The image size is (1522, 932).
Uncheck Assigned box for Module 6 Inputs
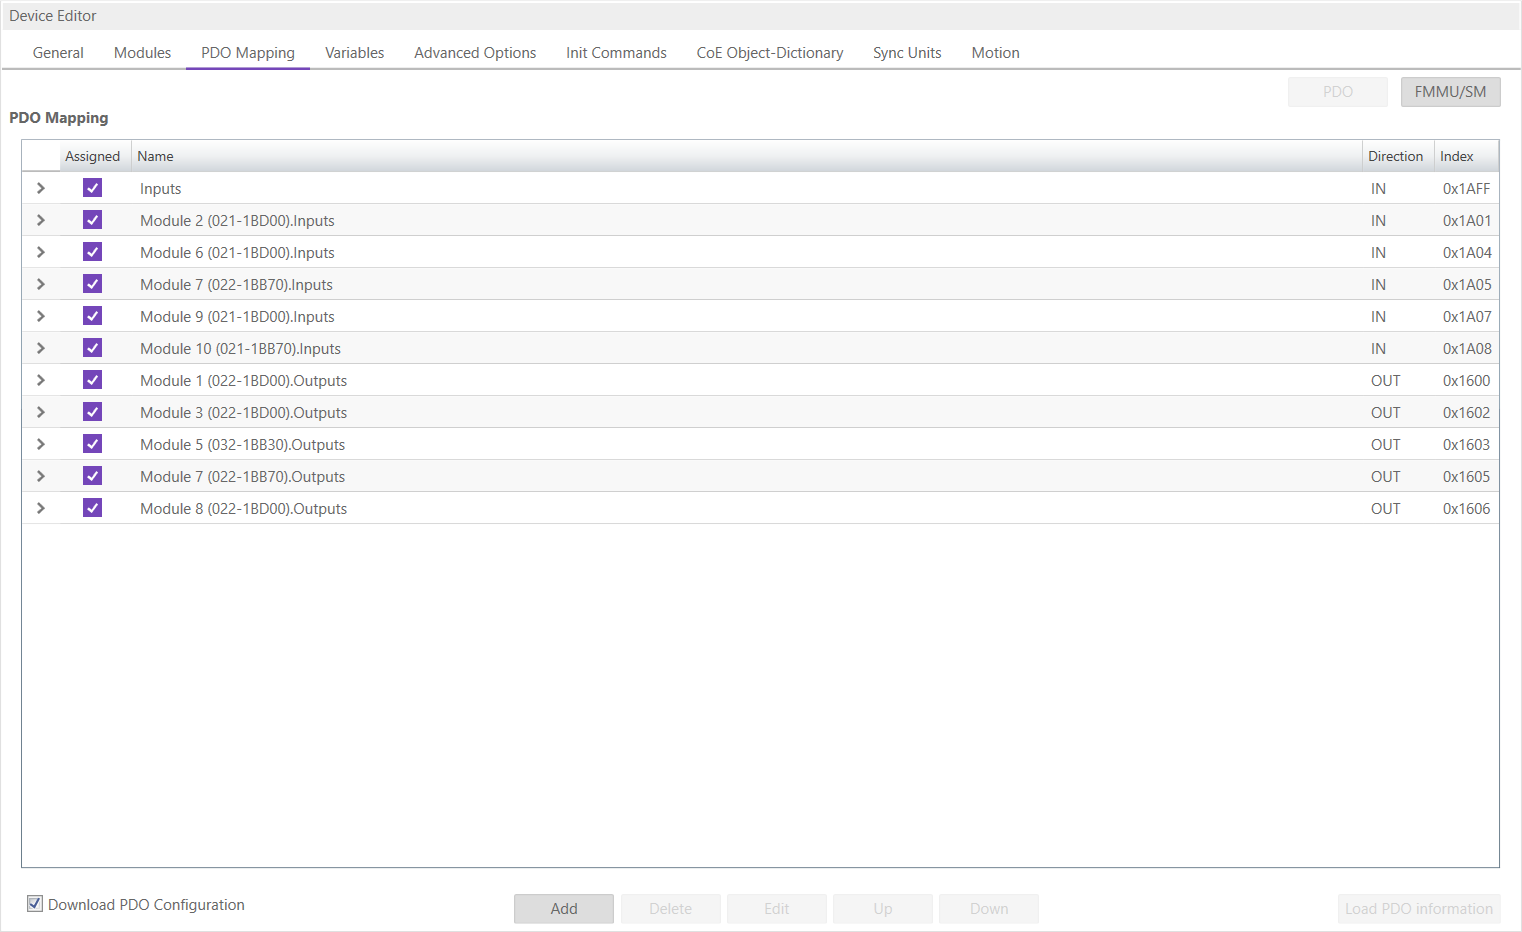click(92, 252)
